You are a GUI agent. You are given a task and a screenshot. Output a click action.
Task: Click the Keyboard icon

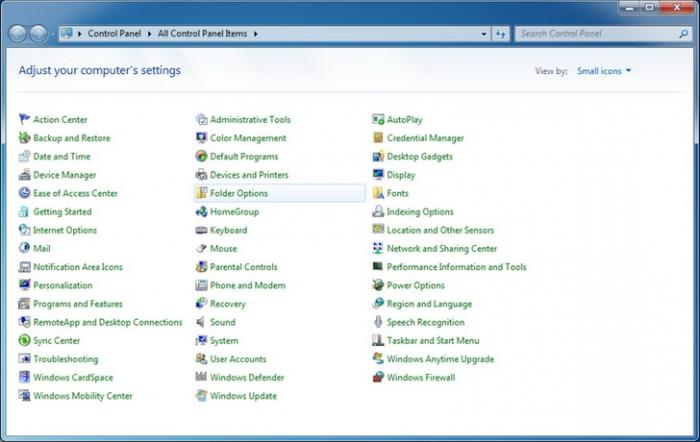[x=201, y=230]
